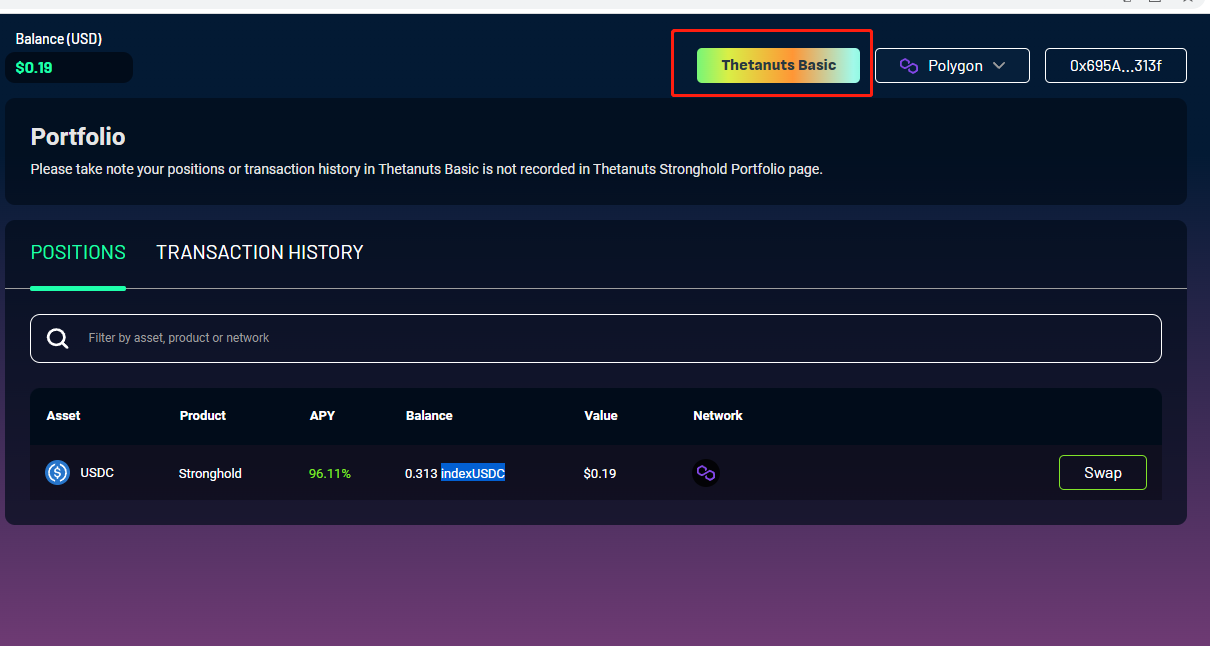Click the Thetanuts Basic gradient button
Viewport: 1210px width, 646px height.
[x=778, y=65]
